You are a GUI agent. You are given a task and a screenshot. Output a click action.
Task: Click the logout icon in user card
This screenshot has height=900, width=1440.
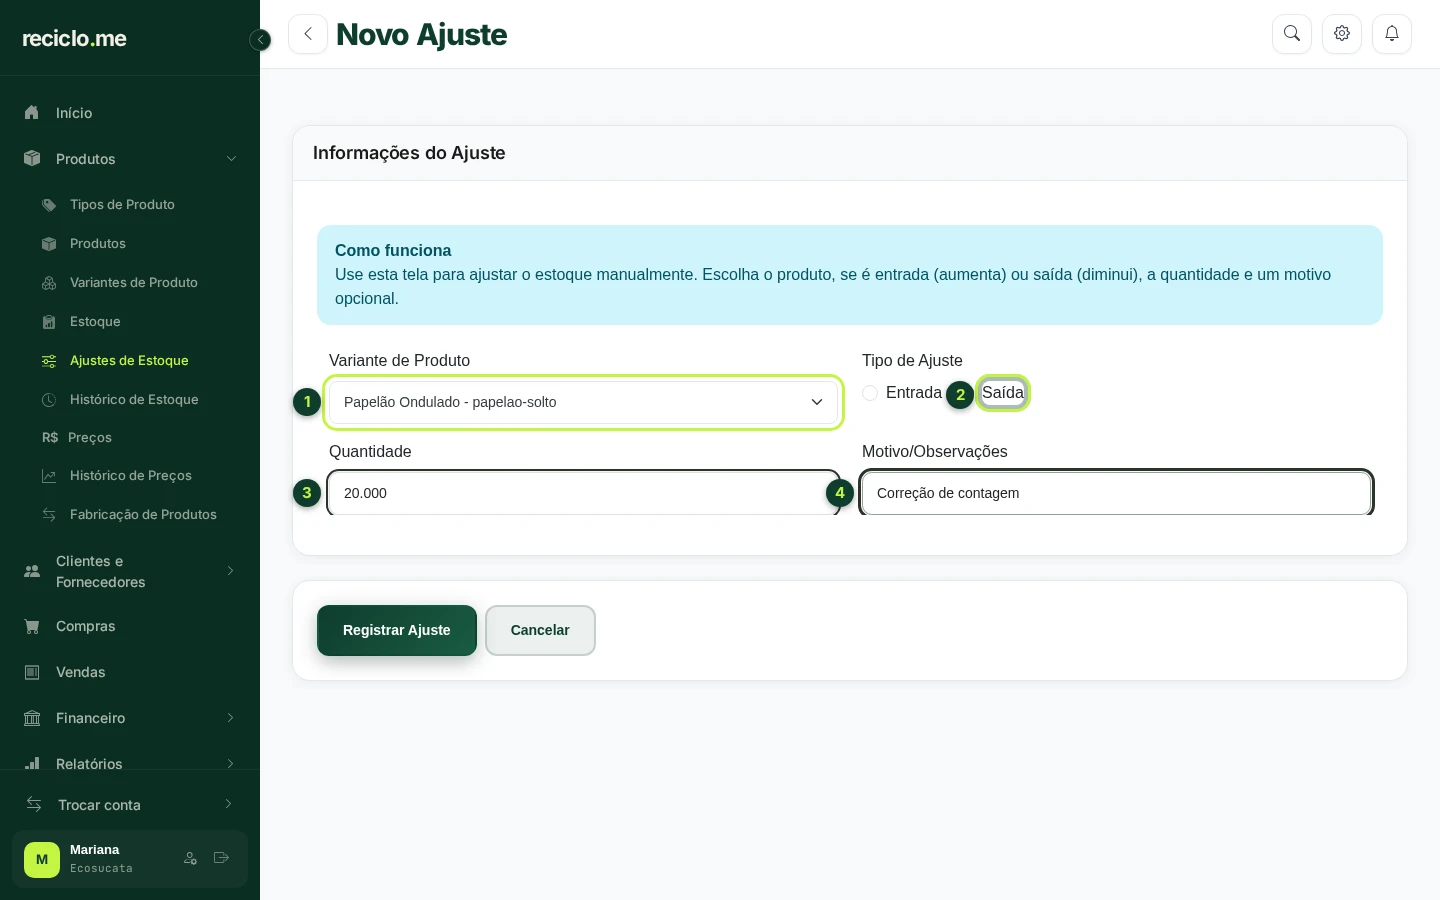click(x=222, y=858)
